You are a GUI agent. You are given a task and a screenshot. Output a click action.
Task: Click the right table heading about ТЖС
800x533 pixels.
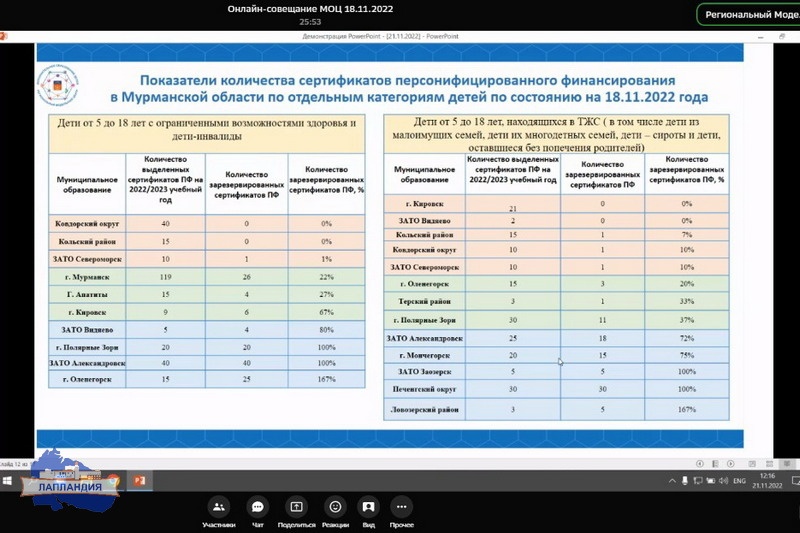pyautogui.click(x=556, y=135)
